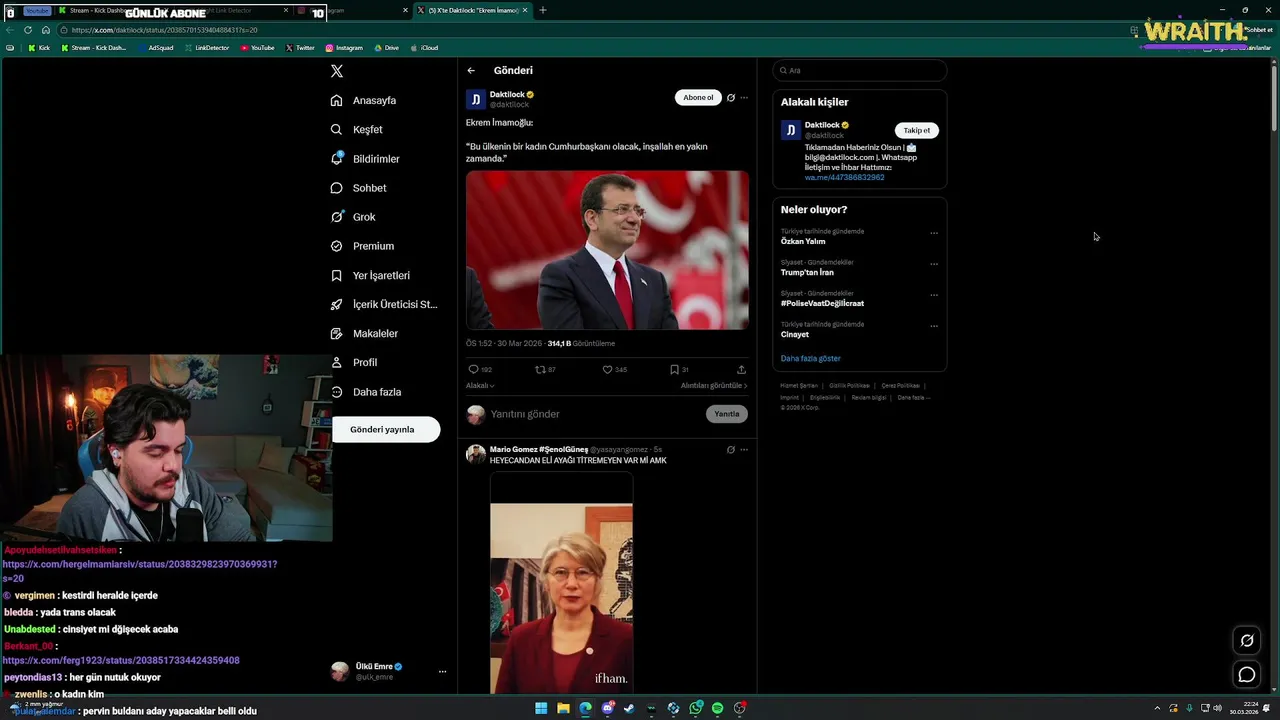The width and height of the screenshot is (1280, 720).
Task: Open new browser tab plus button
Action: [543, 10]
